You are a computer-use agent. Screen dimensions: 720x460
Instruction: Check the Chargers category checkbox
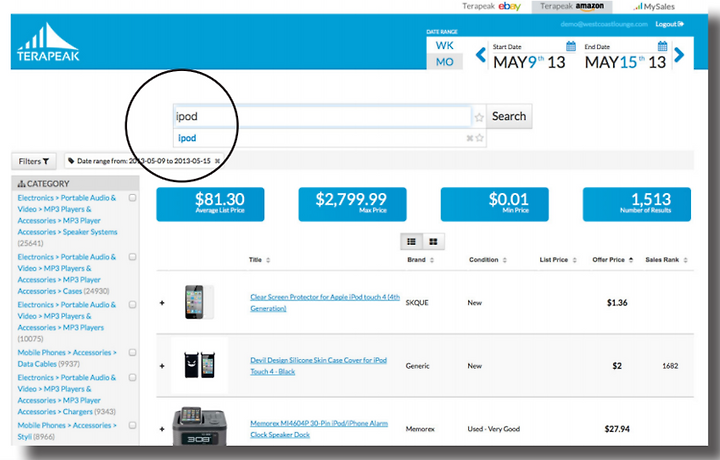[132, 377]
